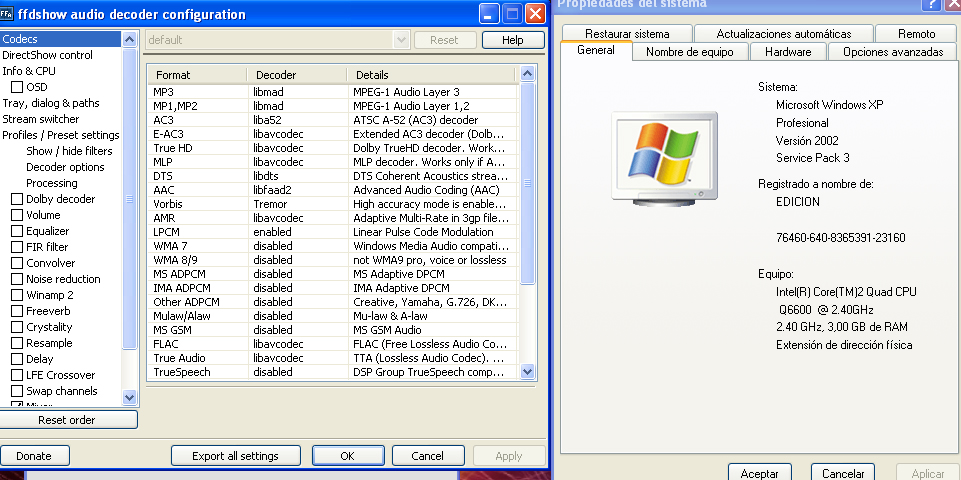The image size is (961, 480).
Task: Click Cancel in the ffdshow dialog
Action: tap(427, 455)
